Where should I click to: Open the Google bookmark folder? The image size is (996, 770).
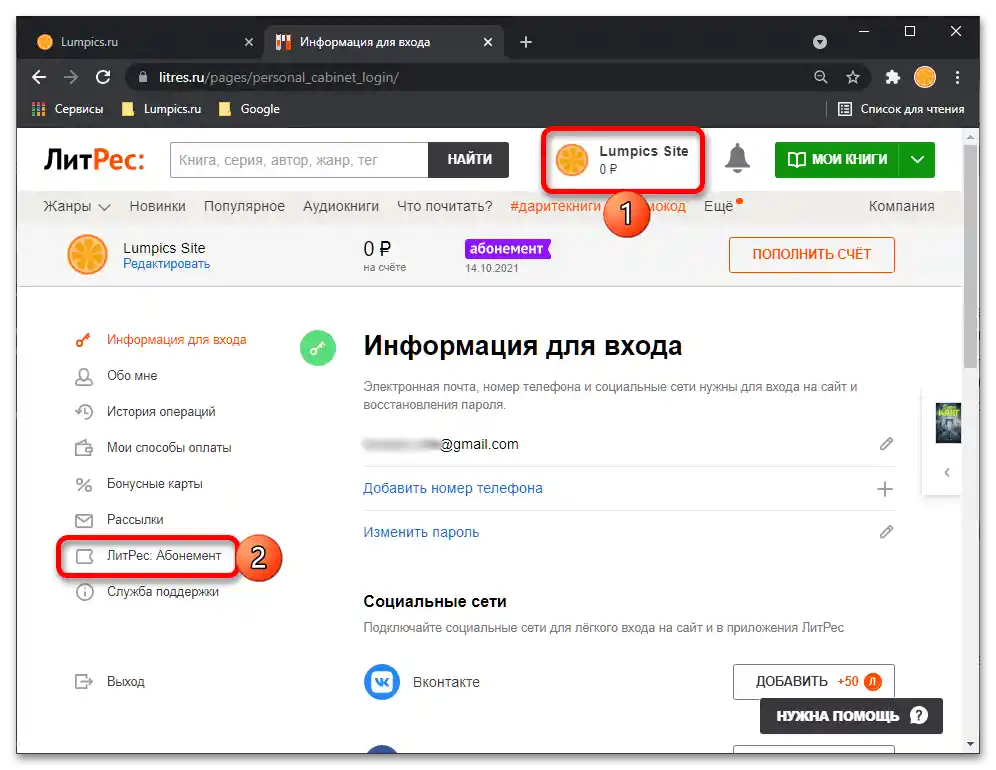coord(249,109)
